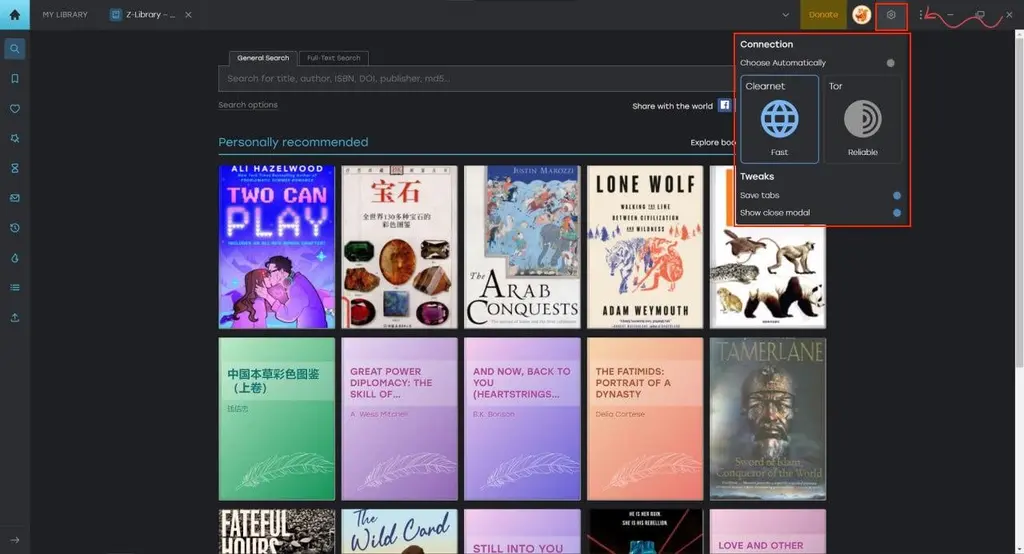1024x554 pixels.
Task: Click the Donate button
Action: click(823, 15)
